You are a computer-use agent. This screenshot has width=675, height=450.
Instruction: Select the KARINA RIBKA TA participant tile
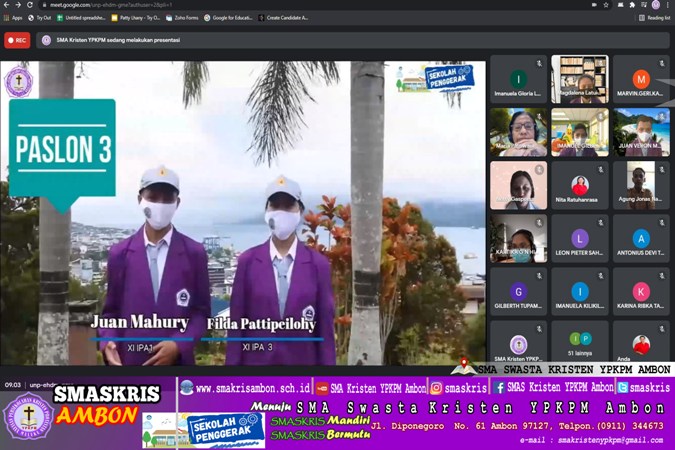(x=641, y=292)
